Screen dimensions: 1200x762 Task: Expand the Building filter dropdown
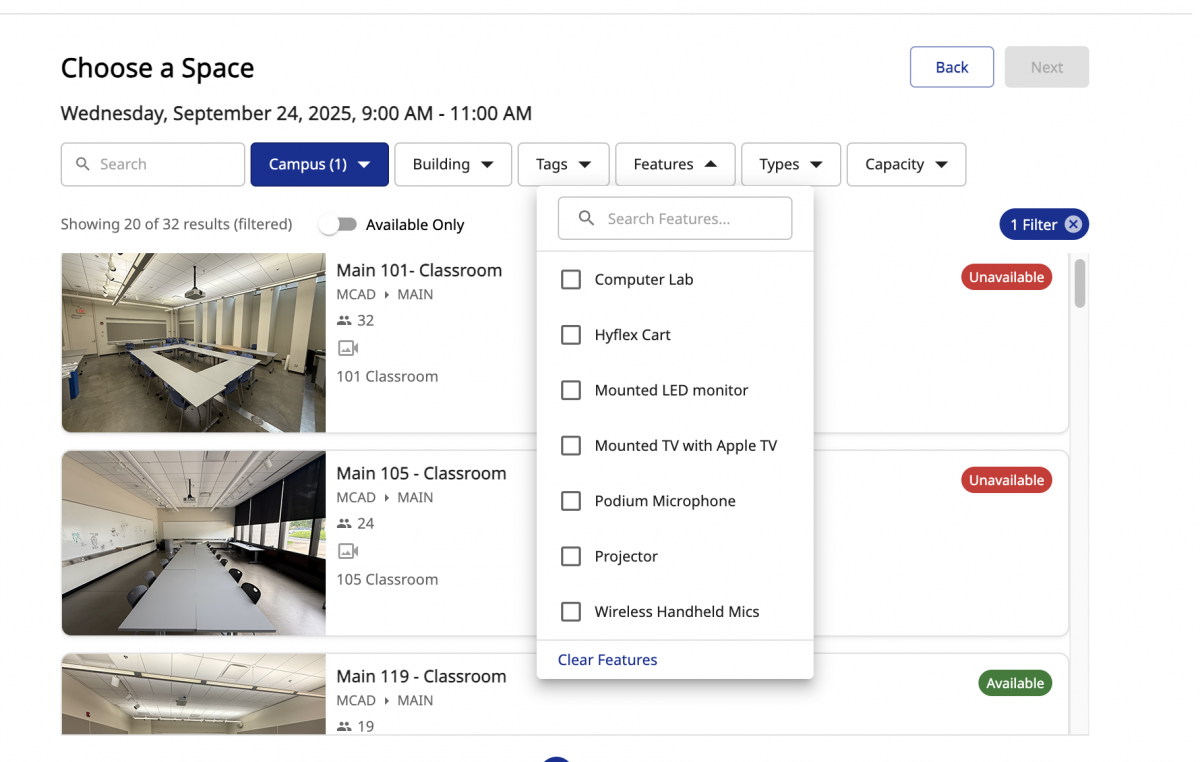tap(453, 164)
